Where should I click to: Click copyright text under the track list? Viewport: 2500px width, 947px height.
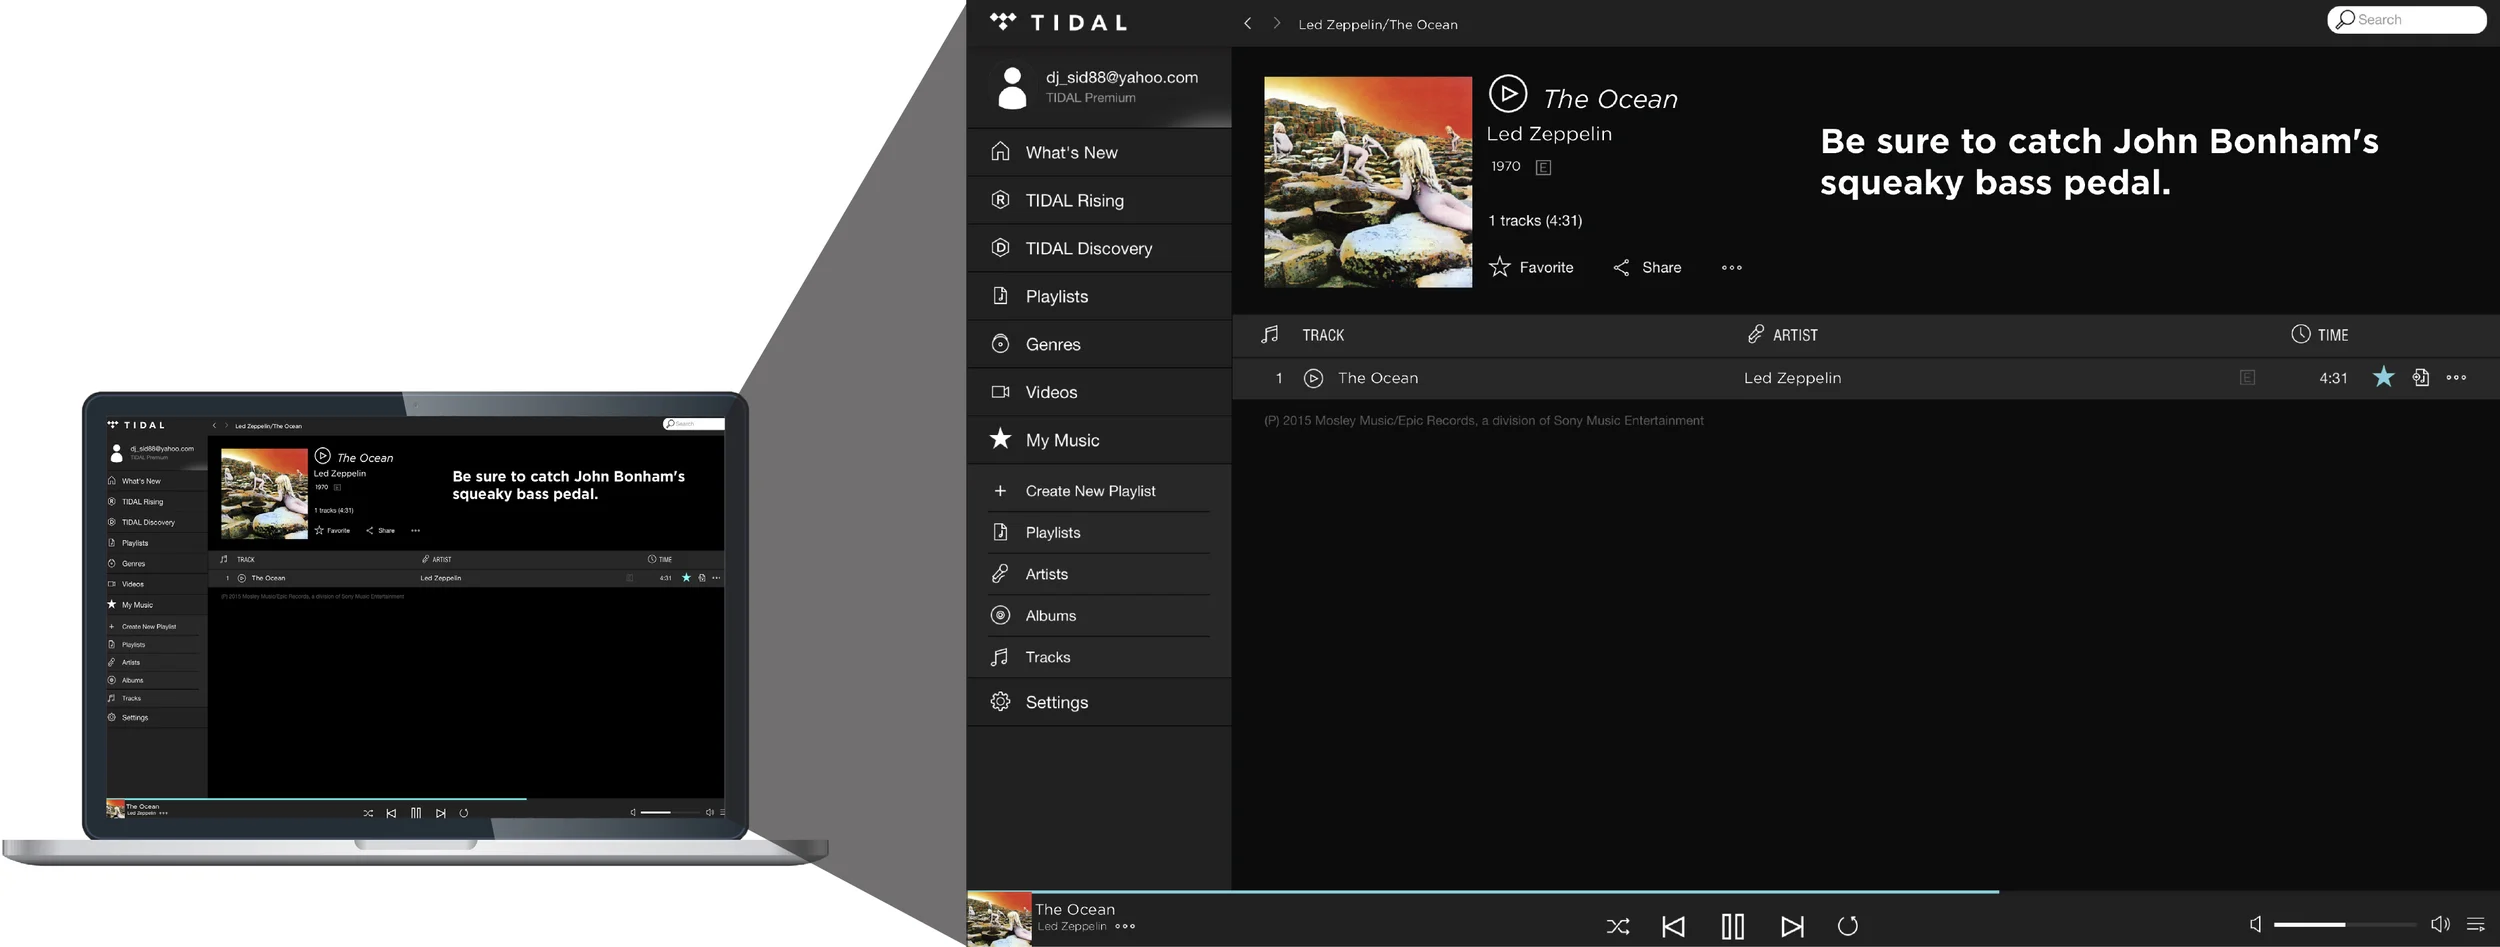click(x=1483, y=421)
